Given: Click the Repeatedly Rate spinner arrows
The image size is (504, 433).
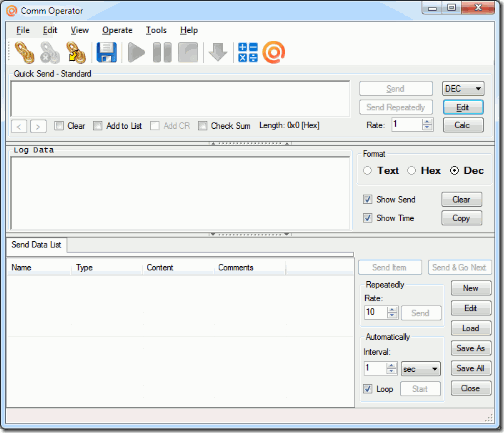Looking at the screenshot, I should click(x=392, y=312).
